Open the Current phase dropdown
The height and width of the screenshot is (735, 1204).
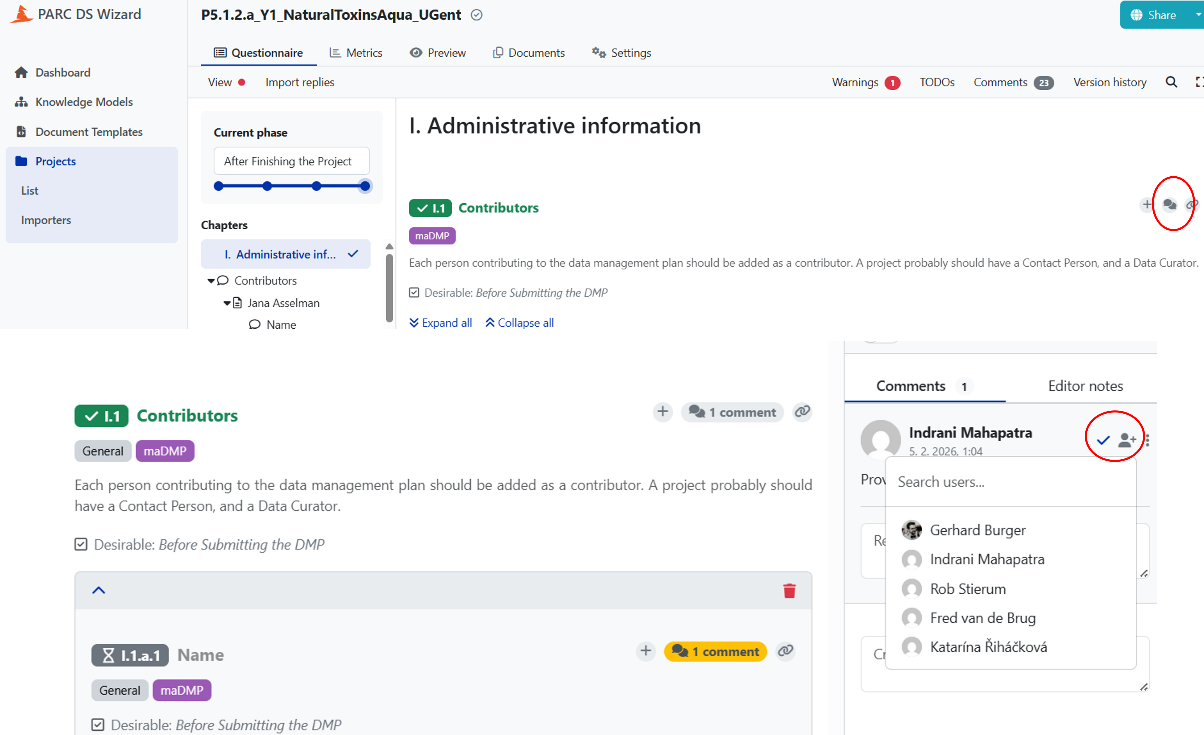point(291,161)
